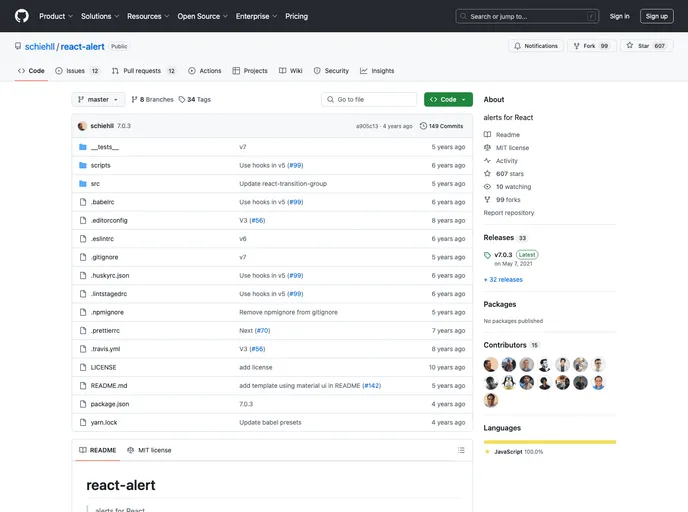688x512 pixels.
Task: Fork the repository
Action: (x=591, y=46)
